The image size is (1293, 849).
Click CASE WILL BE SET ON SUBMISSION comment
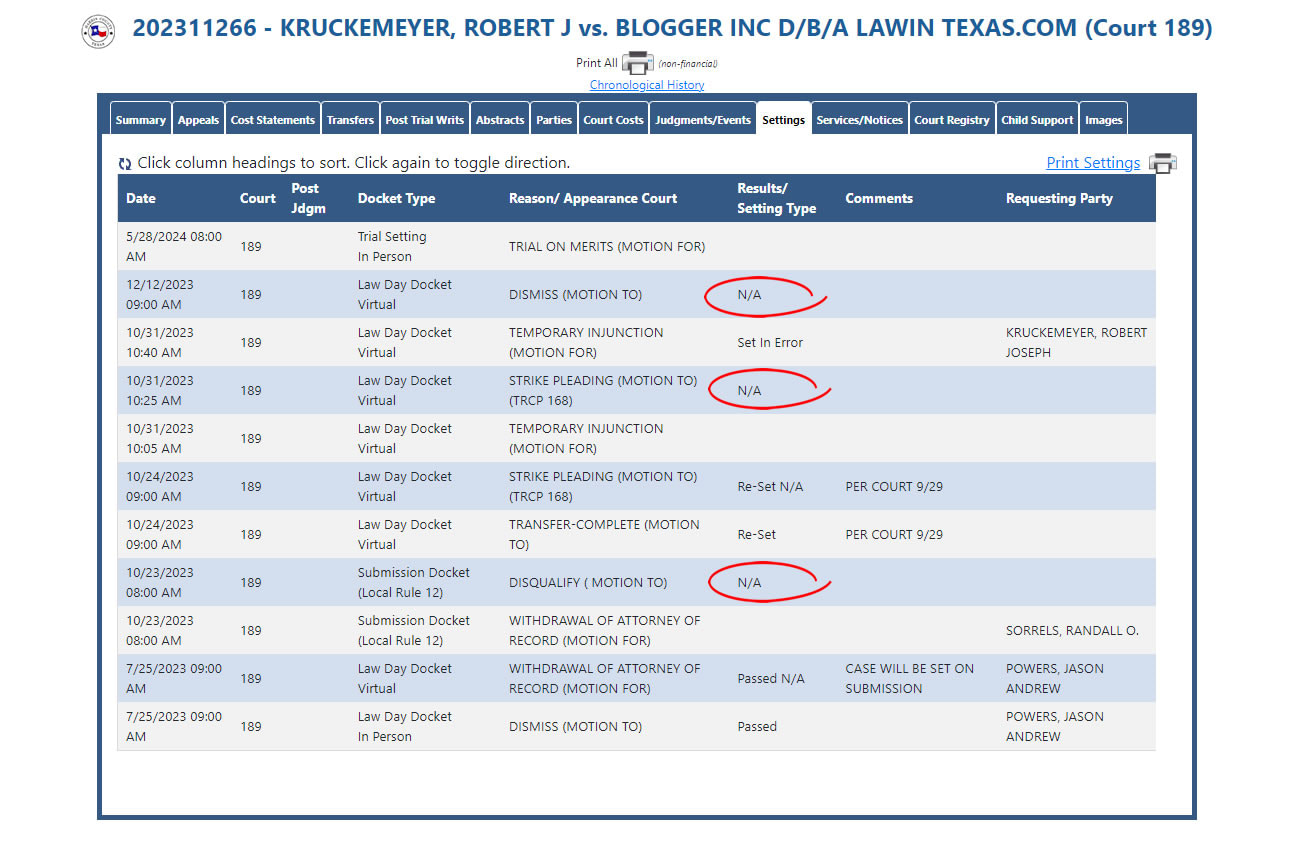coord(909,678)
